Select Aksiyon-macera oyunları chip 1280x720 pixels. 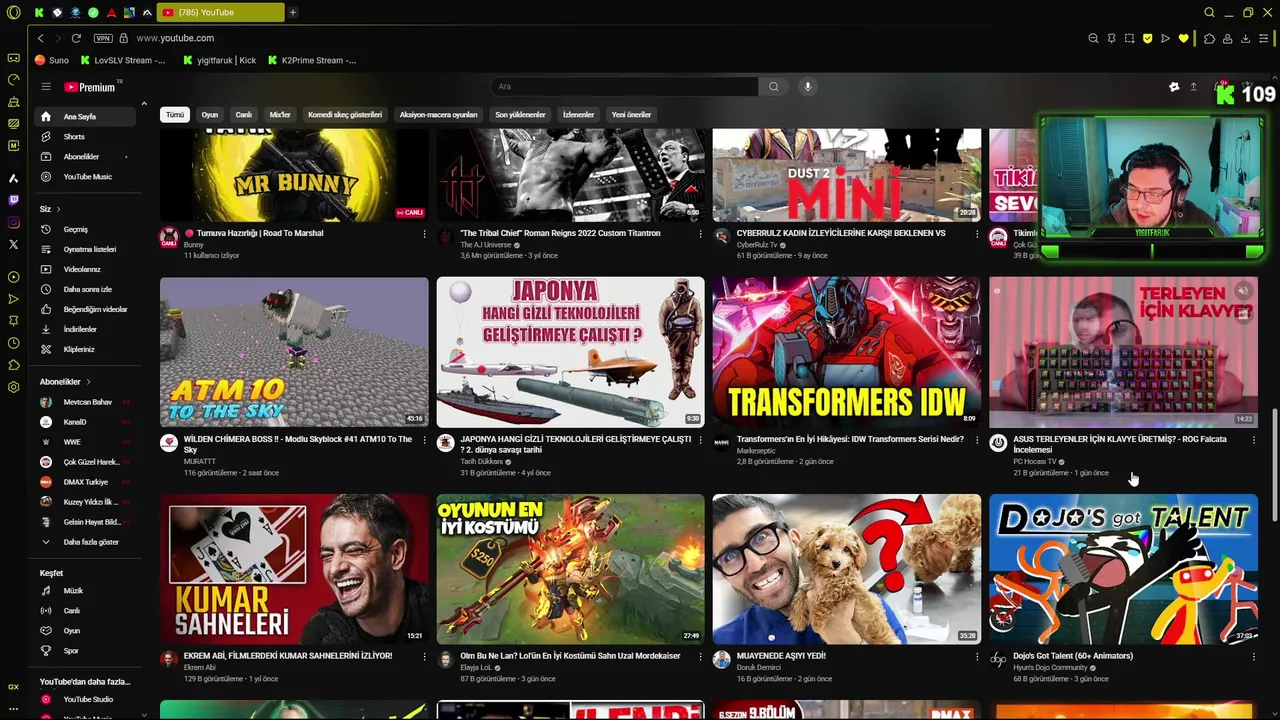[x=438, y=115]
